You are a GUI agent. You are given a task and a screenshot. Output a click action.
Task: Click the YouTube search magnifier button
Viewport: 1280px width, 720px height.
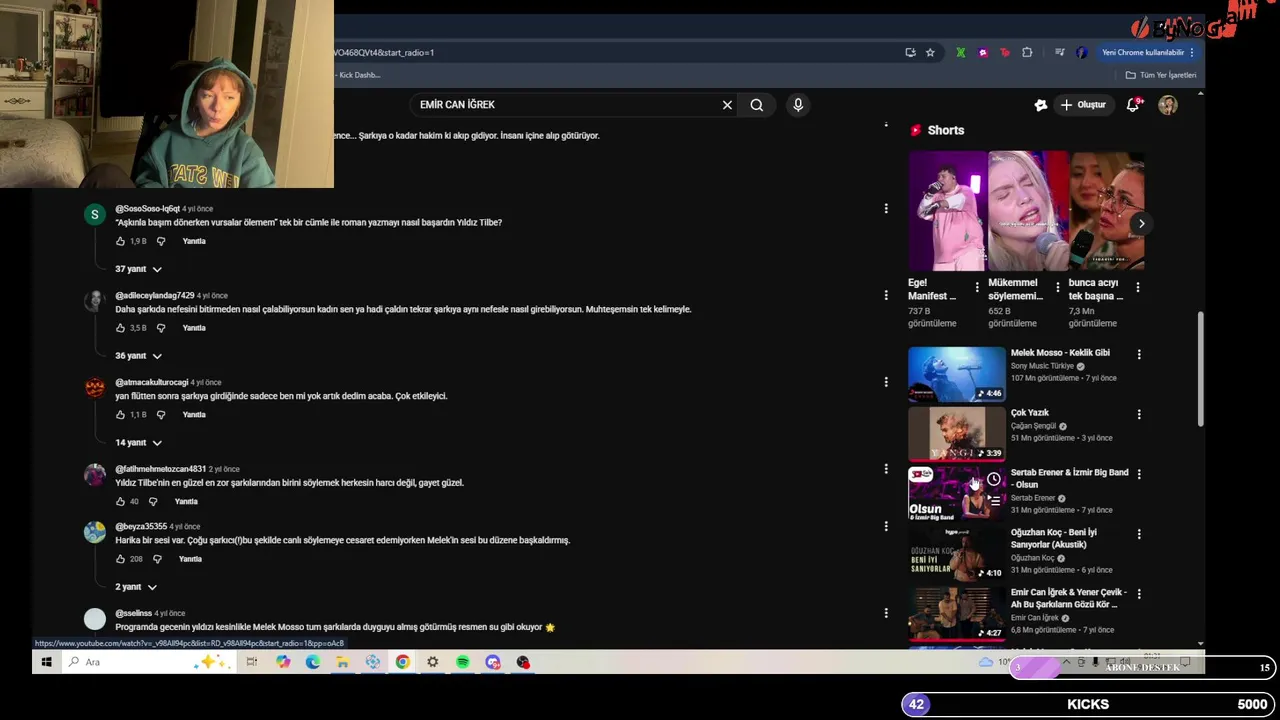(757, 105)
